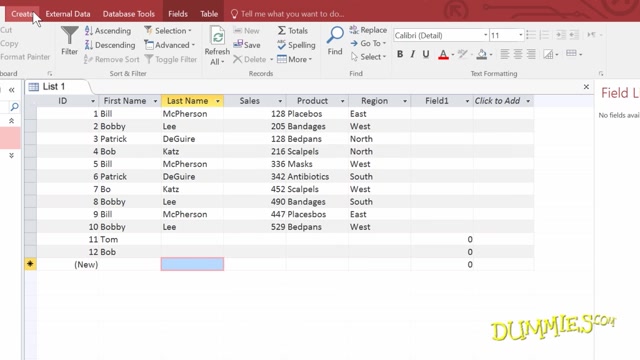Open the Last Name column dropdown
640x360 pixels.
218,101
